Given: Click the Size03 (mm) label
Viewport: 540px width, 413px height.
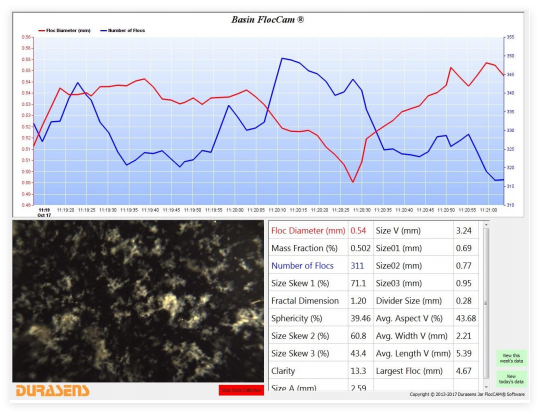Looking at the screenshot, I should [399, 283].
